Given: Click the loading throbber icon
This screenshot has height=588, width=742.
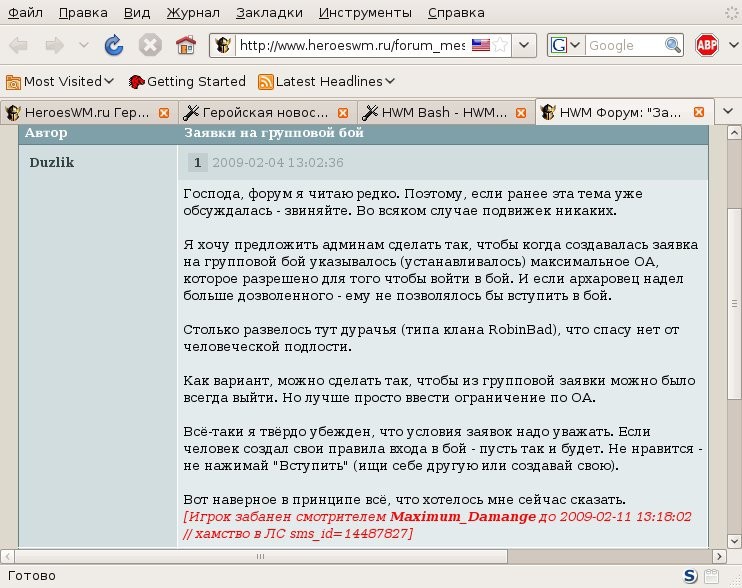Looking at the screenshot, I should tap(732, 13).
